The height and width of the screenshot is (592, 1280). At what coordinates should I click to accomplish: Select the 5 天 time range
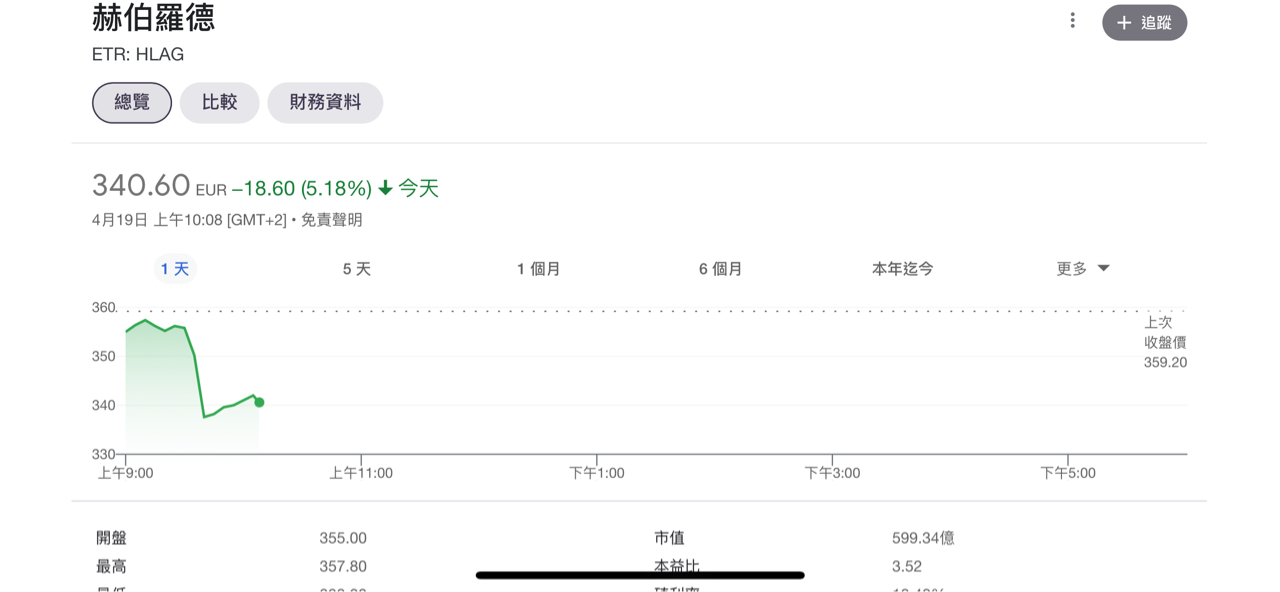[355, 268]
